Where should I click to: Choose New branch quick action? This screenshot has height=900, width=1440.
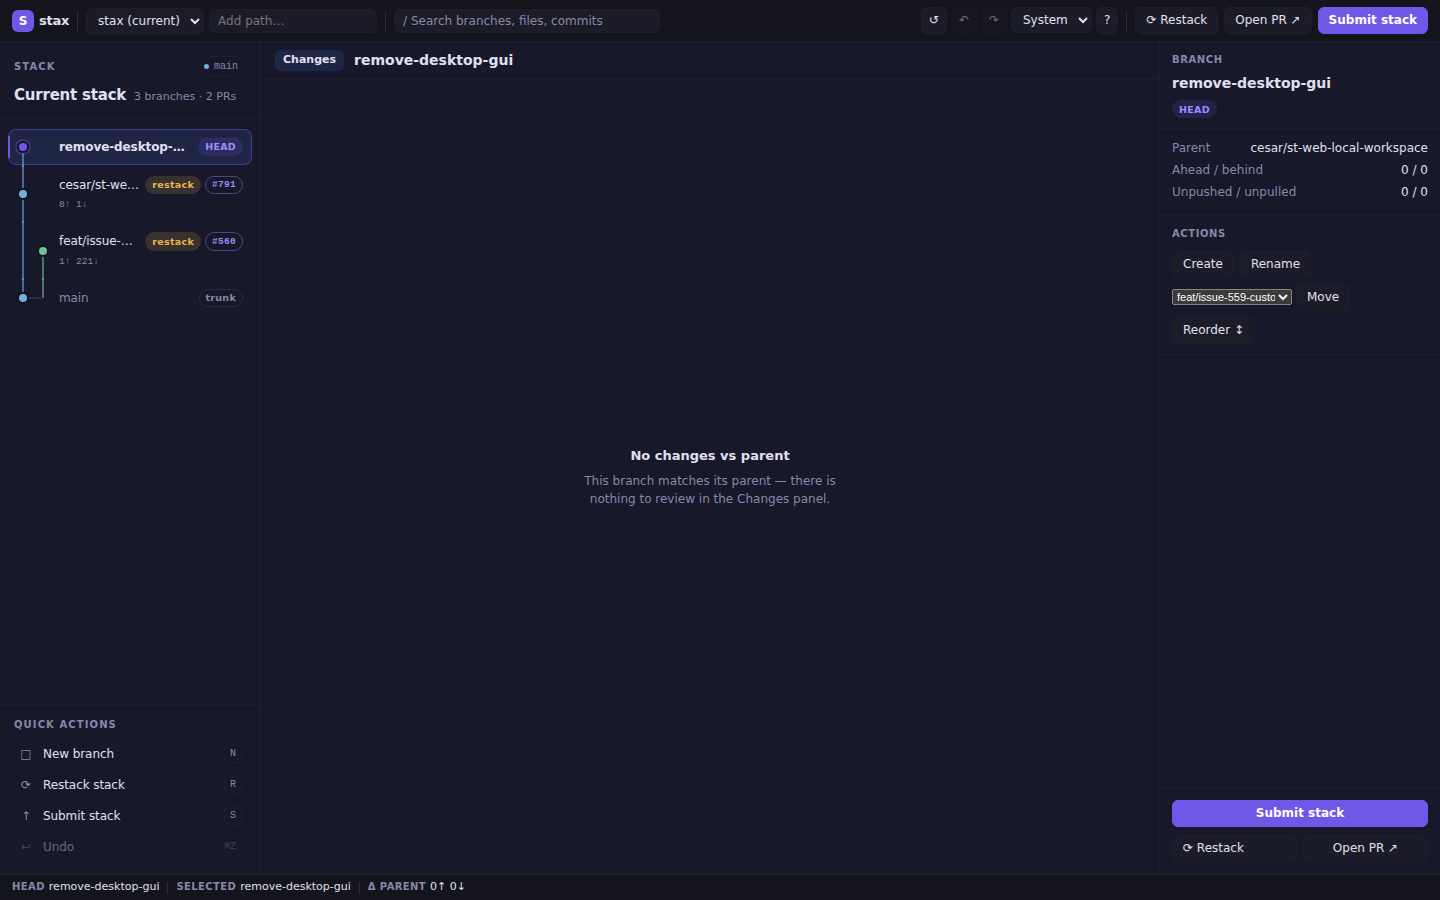tap(130, 754)
